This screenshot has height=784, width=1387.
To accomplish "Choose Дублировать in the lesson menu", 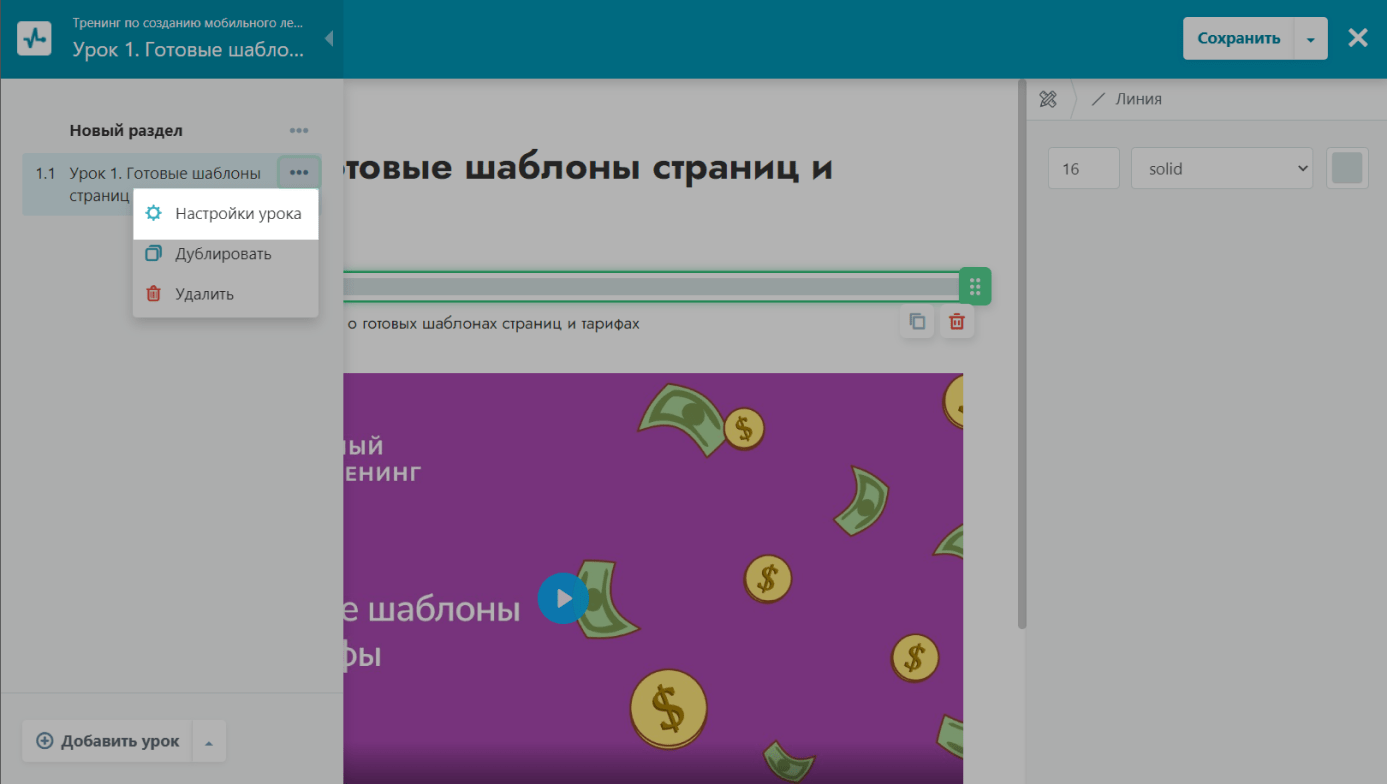I will coord(223,254).
